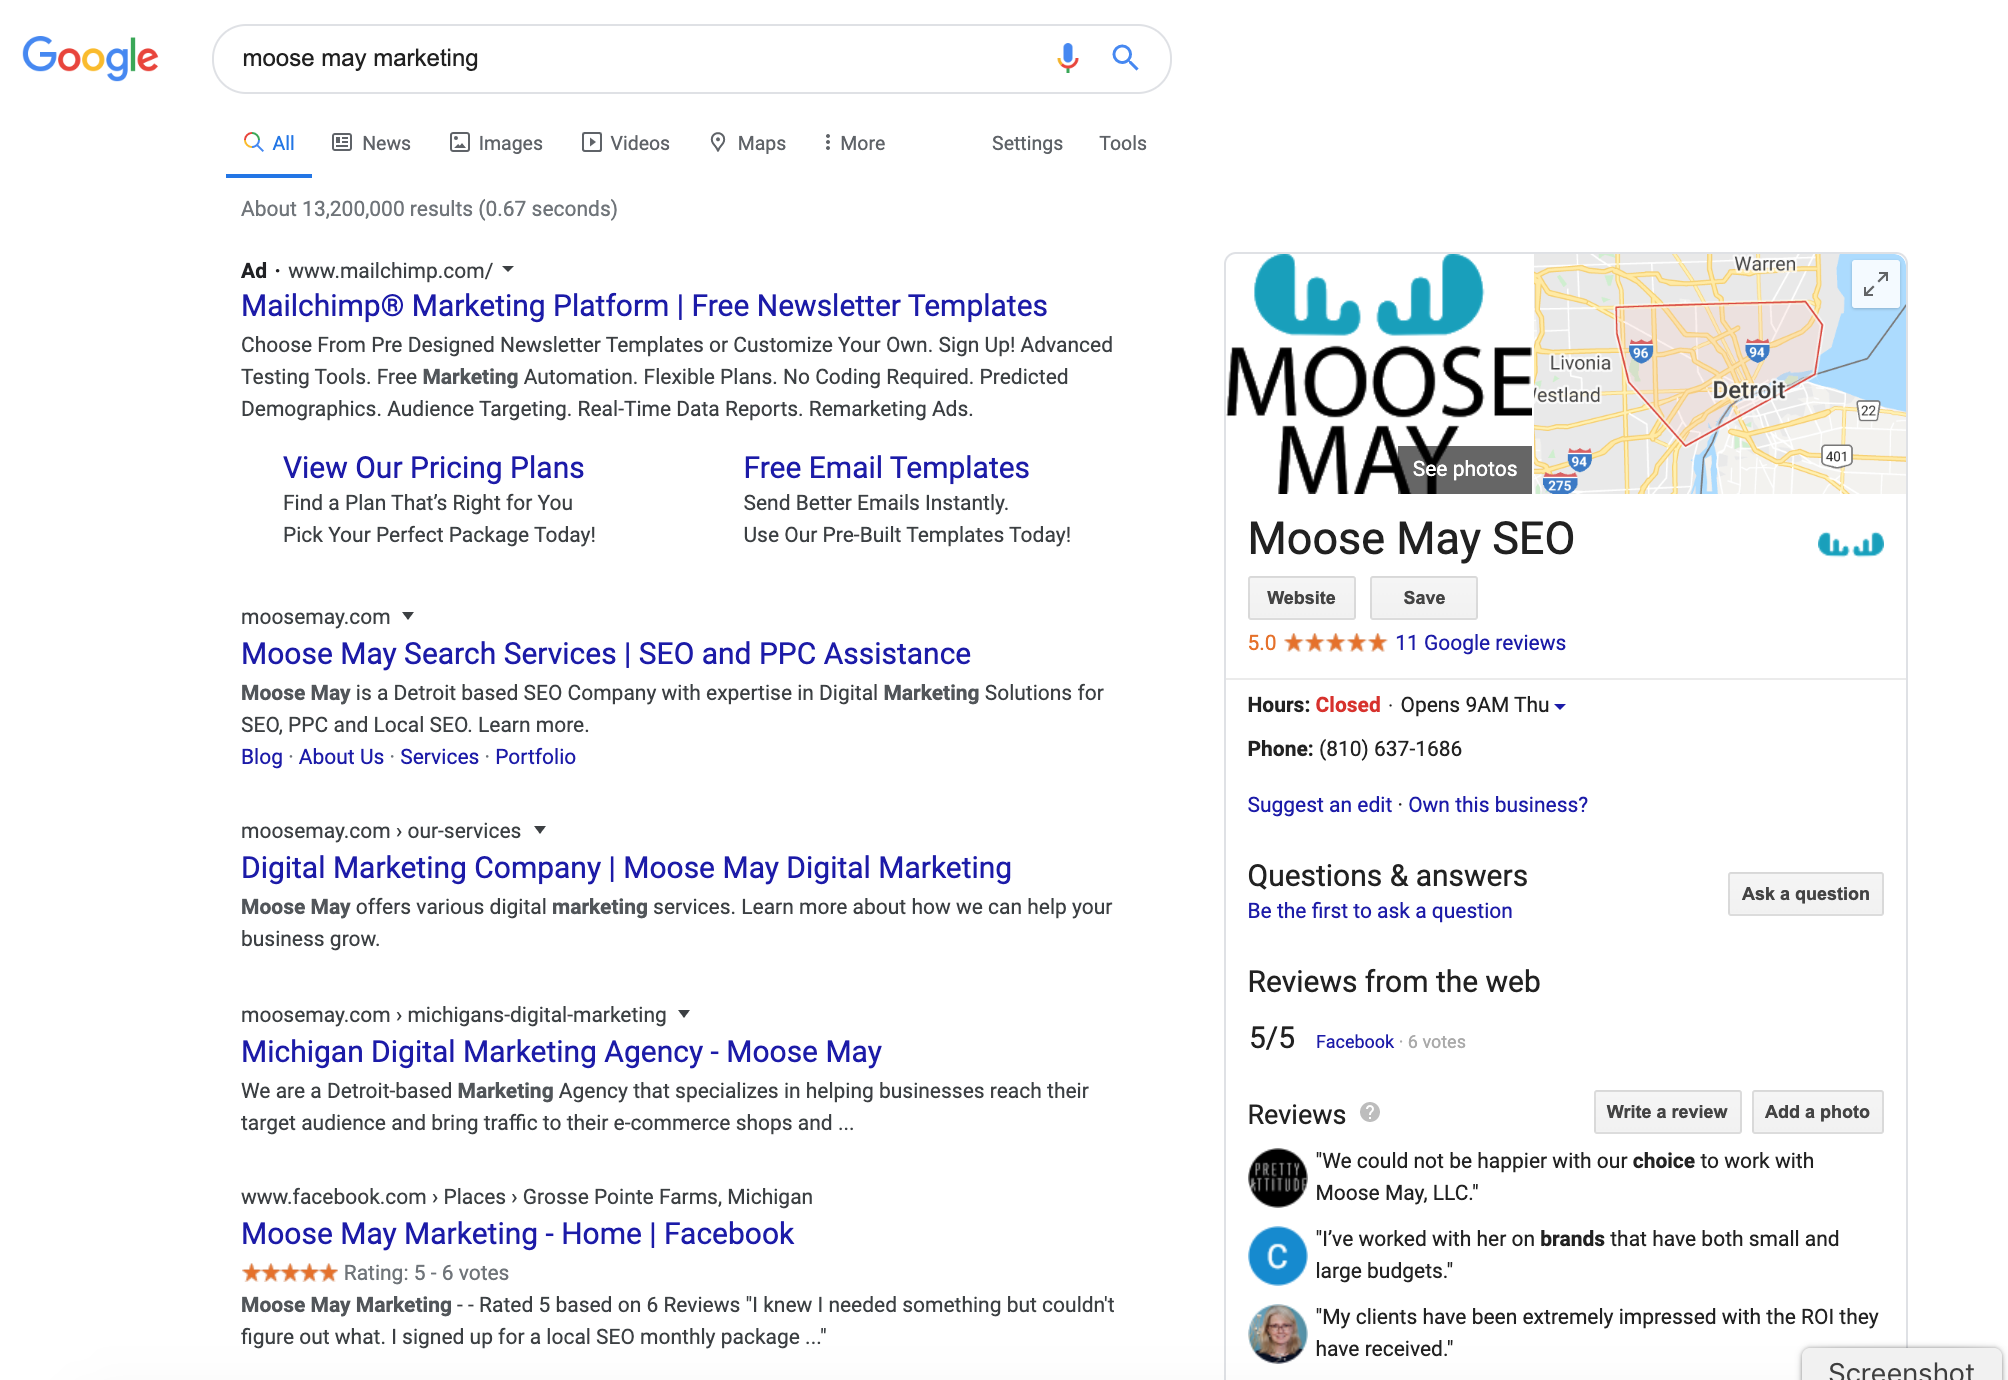The height and width of the screenshot is (1380, 2008).
Task: Click the Reviews help question mark icon
Action: (x=1370, y=1112)
